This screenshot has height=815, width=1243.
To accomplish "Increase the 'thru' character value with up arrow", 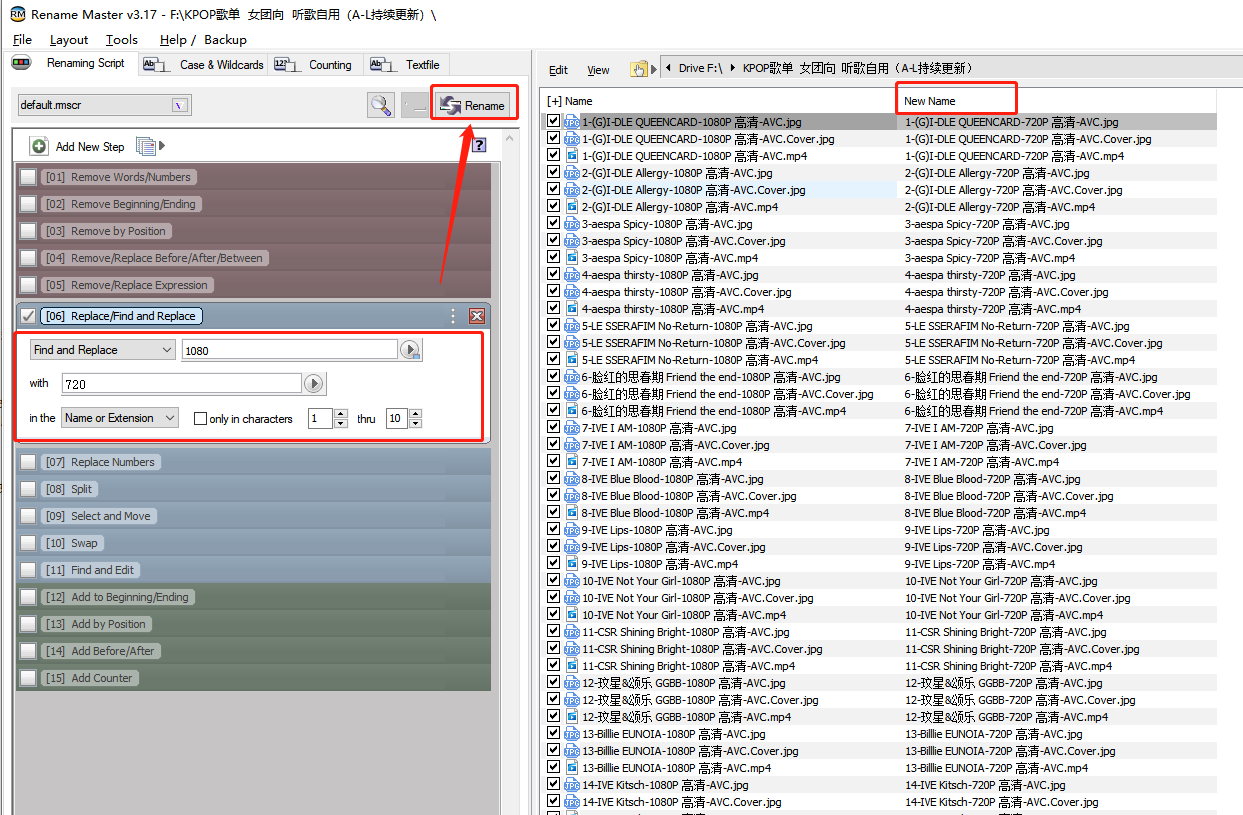I will point(415,413).
